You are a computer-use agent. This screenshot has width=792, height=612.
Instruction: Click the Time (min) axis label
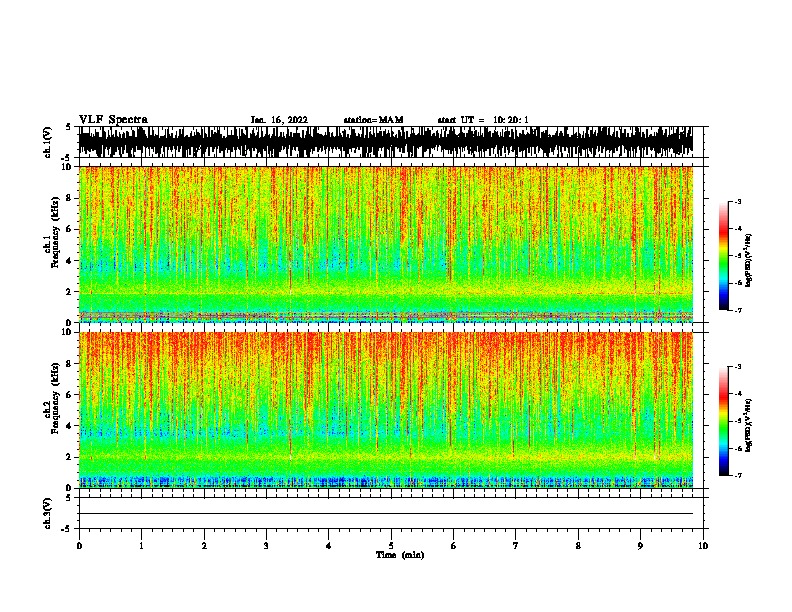pyautogui.click(x=400, y=555)
